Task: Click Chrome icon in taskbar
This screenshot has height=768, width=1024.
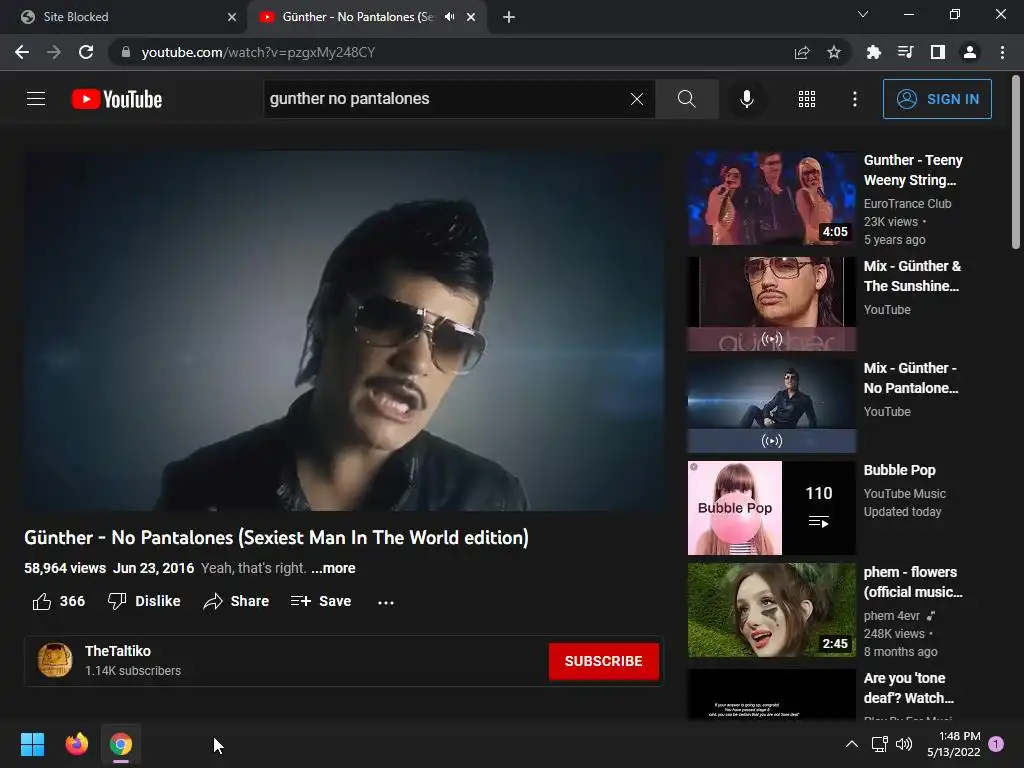Action: click(121, 744)
